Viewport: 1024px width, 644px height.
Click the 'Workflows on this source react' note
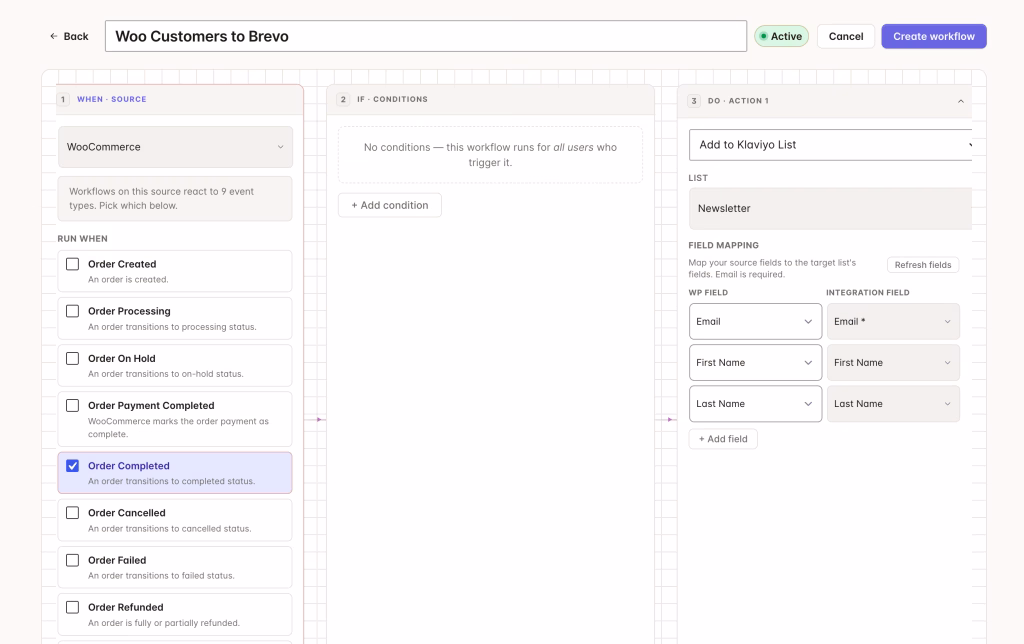[175, 199]
